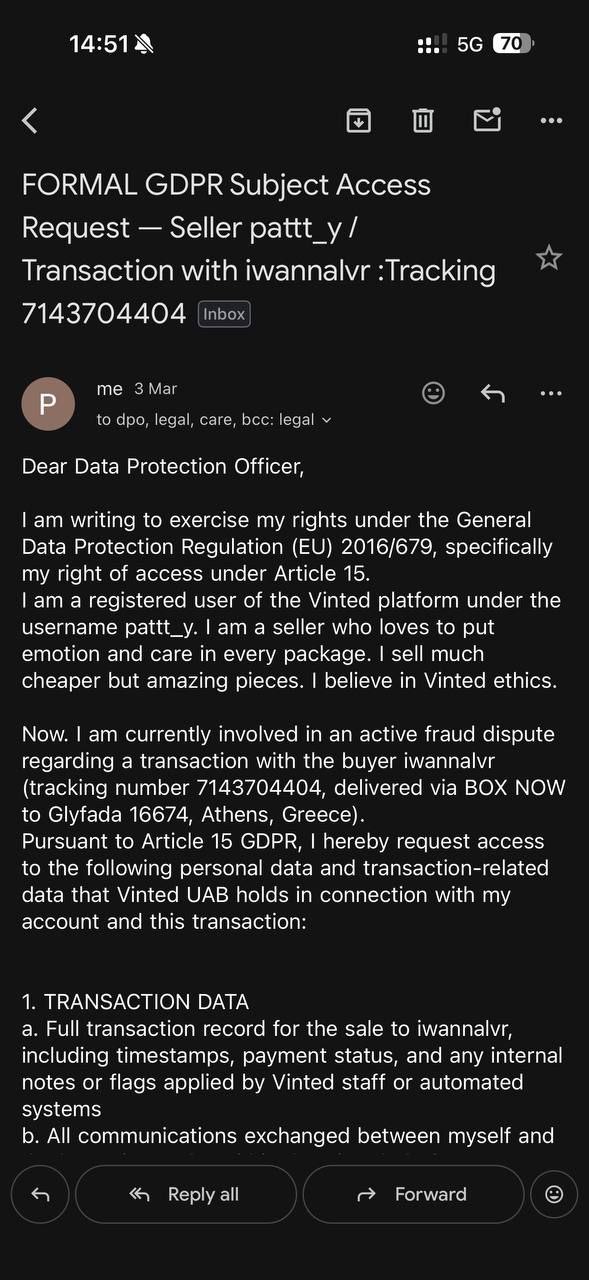Open emoji picker at bottom right
This screenshot has height=1280, width=589.
click(x=554, y=1194)
